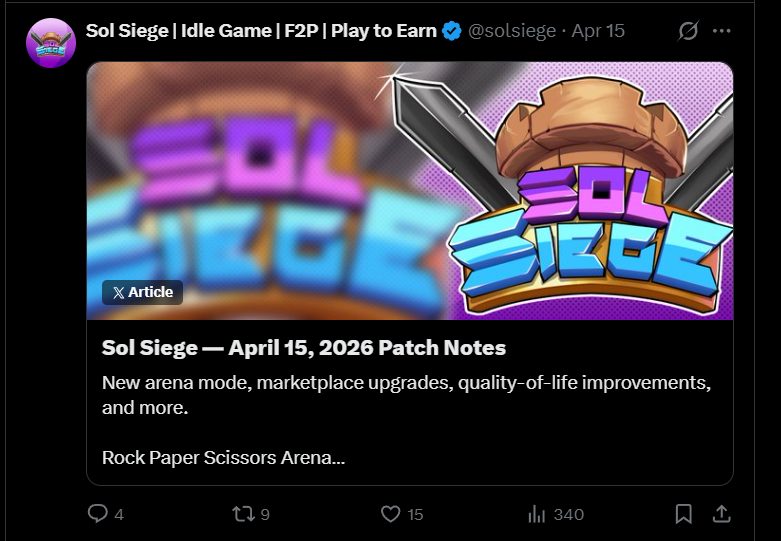Click the 340 views count

[568, 514]
